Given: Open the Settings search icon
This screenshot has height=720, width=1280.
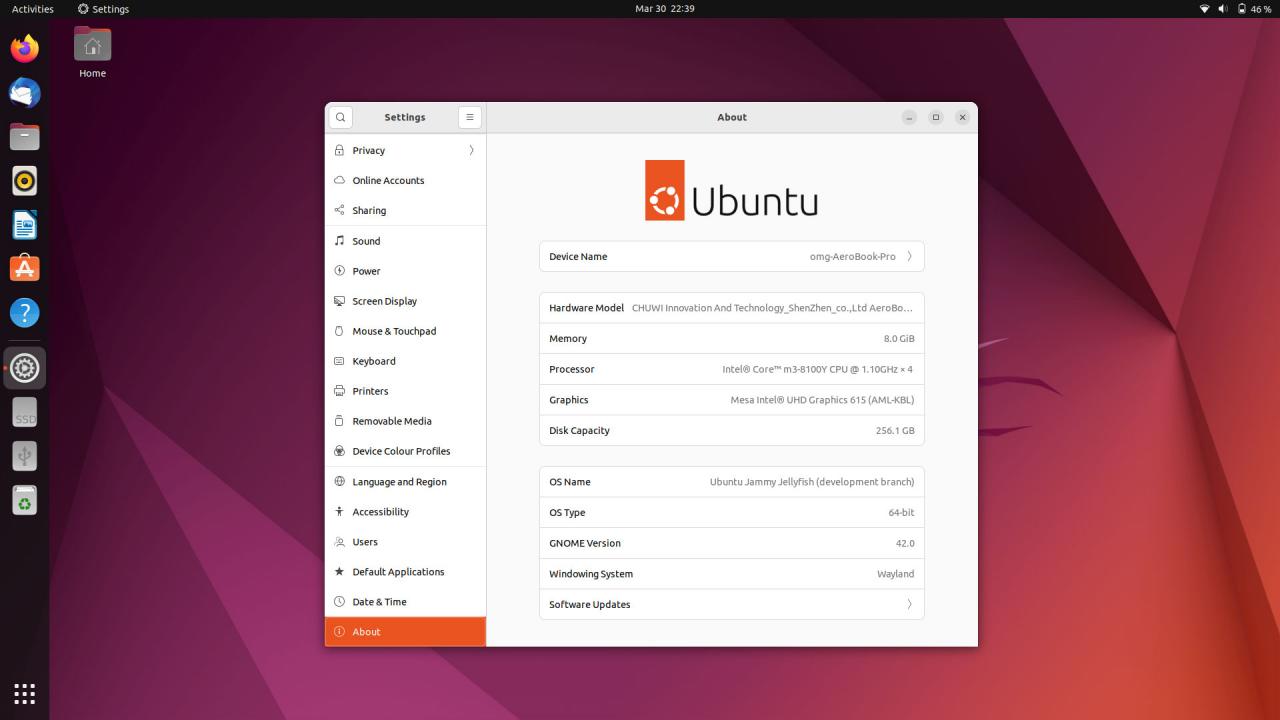Looking at the screenshot, I should tap(340, 117).
